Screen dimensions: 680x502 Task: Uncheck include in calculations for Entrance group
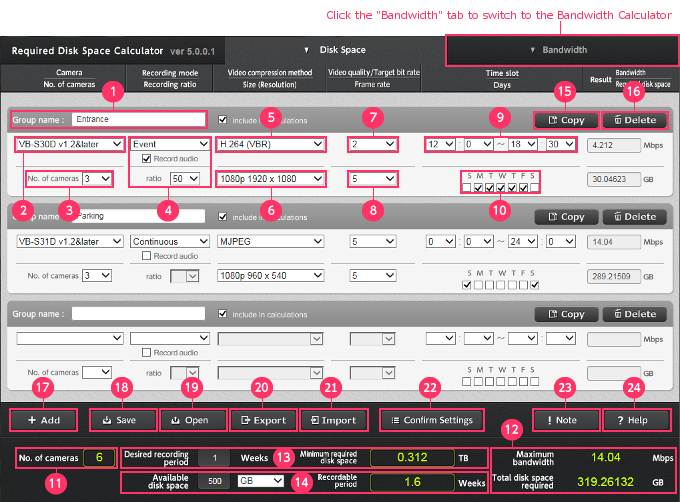[x=223, y=120]
